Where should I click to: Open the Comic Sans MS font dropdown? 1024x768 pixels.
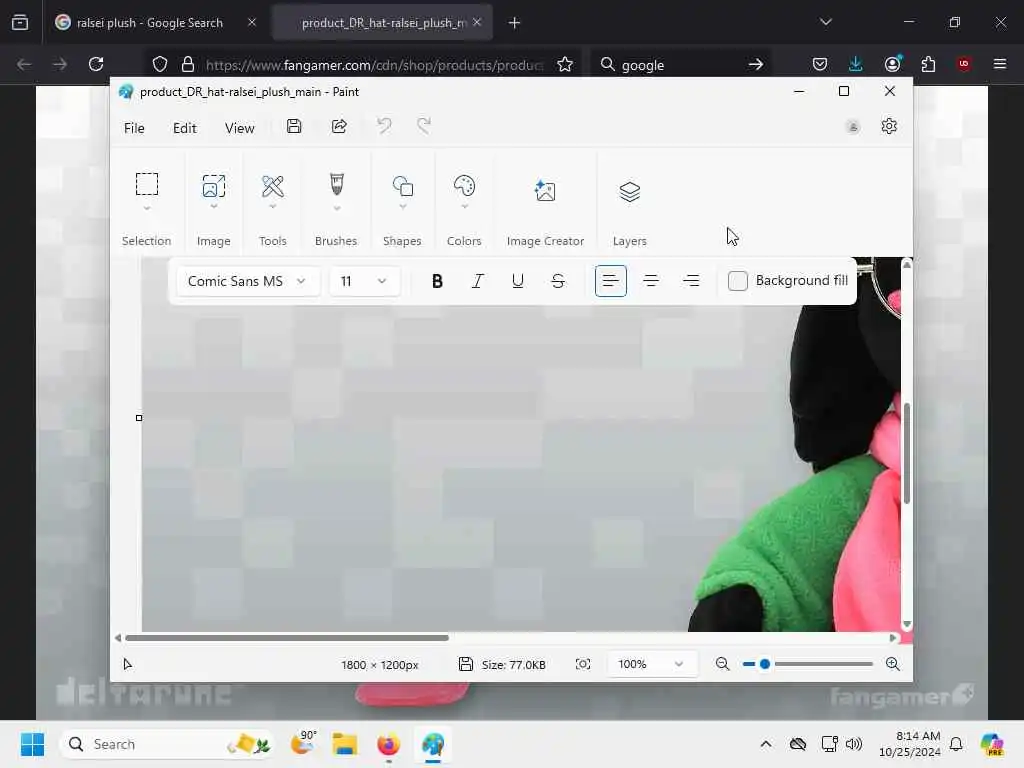click(x=248, y=281)
